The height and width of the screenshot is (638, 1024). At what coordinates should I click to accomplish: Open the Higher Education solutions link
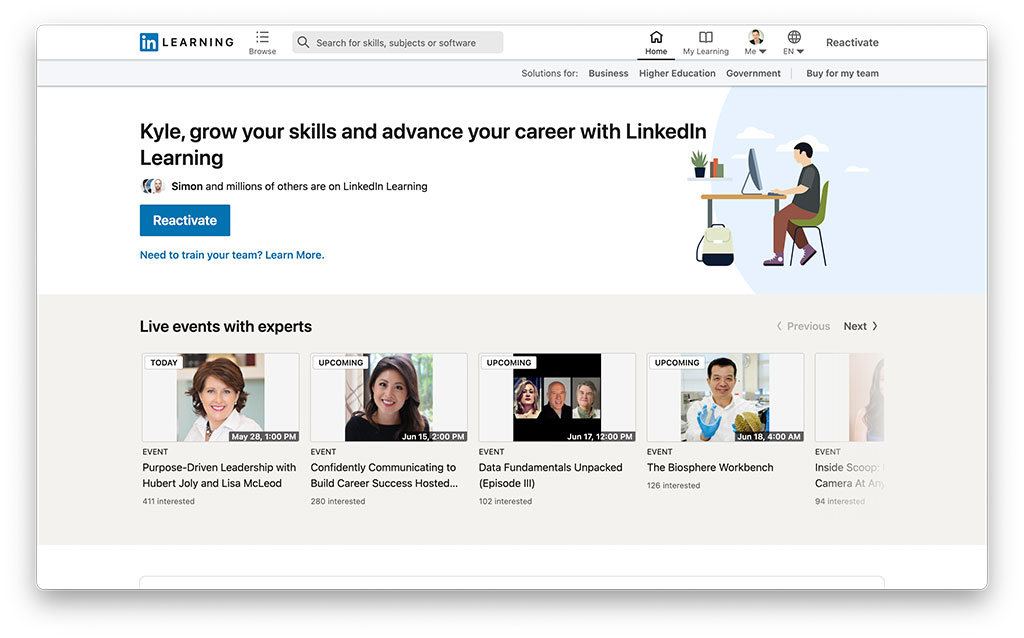click(x=677, y=73)
